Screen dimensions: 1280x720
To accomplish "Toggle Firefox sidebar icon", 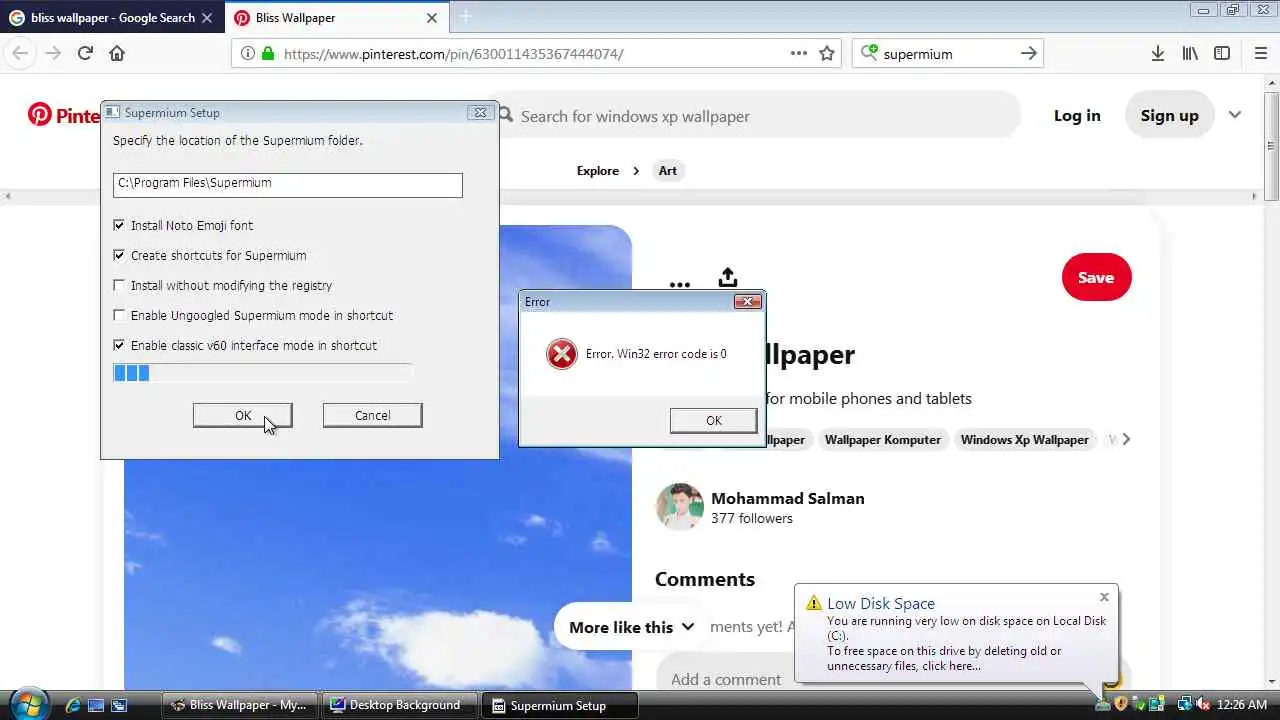I will coord(1222,53).
